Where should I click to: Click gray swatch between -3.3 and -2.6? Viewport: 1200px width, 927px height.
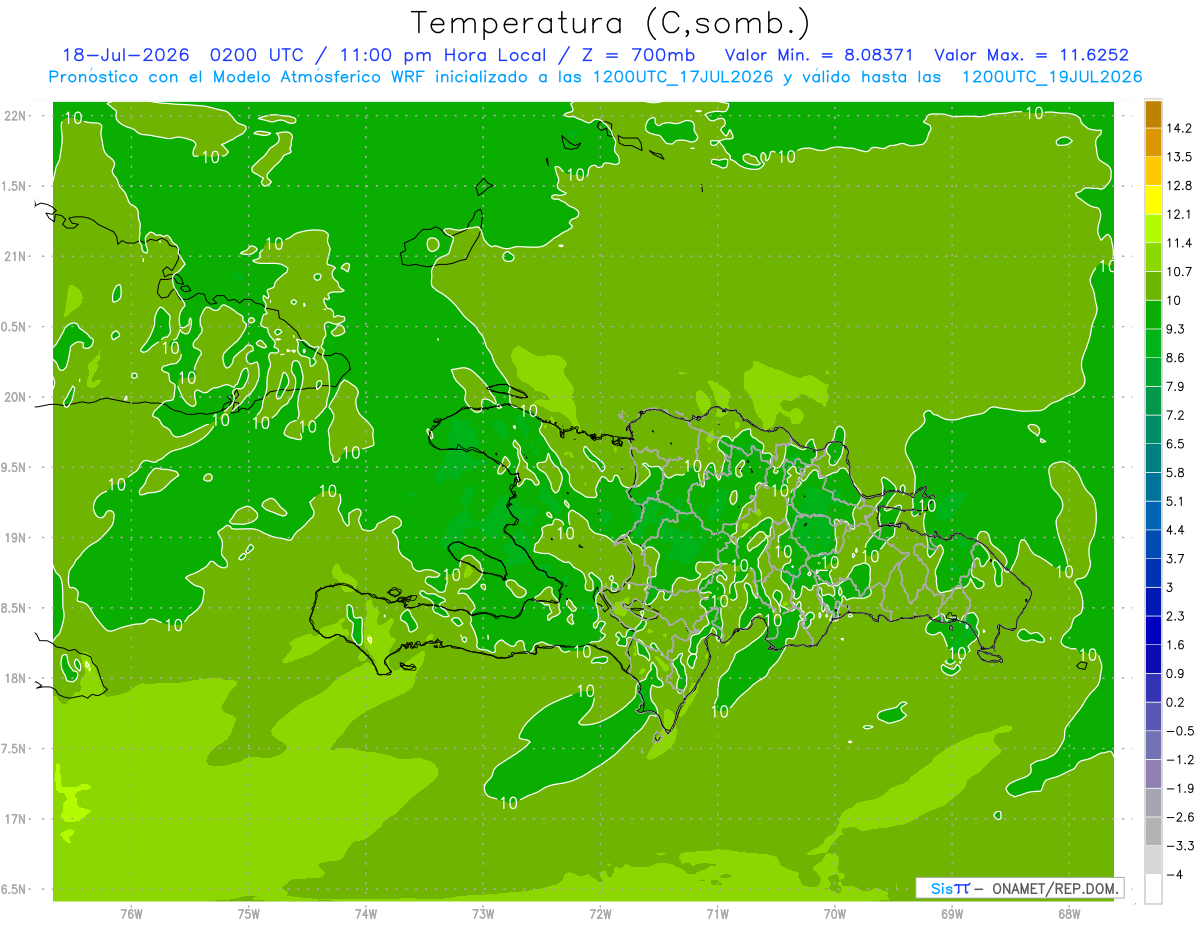[1153, 831]
